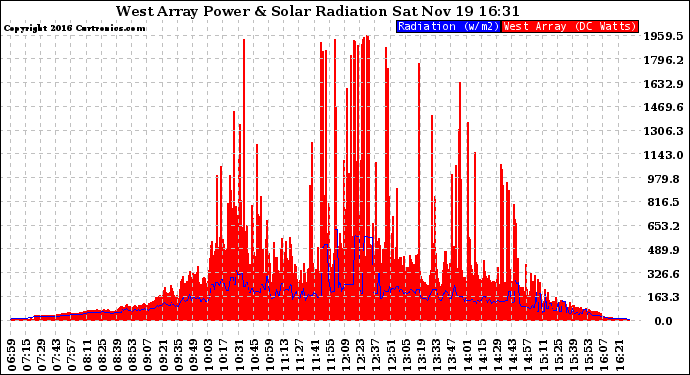Click the x-axis time label 10:45
This screenshot has height=375, width=690.
(x=255, y=355)
